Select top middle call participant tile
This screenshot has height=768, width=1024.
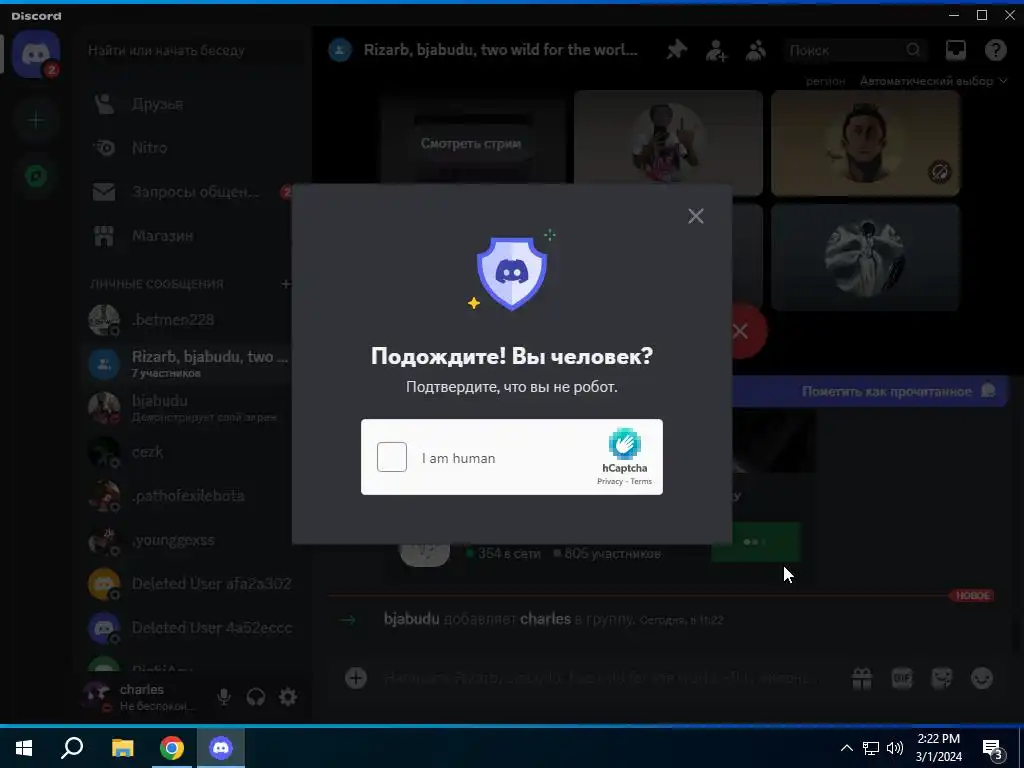pos(668,143)
